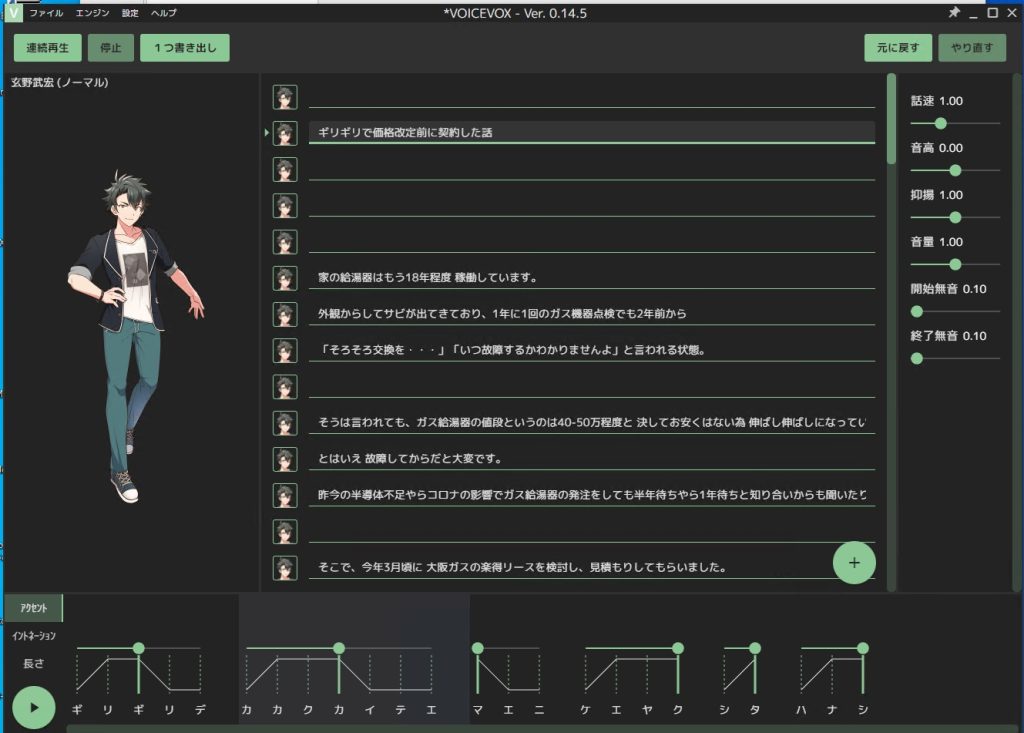The height and width of the screenshot is (733, 1024).
Task: Add a new text line with the plus button
Action: click(x=854, y=562)
